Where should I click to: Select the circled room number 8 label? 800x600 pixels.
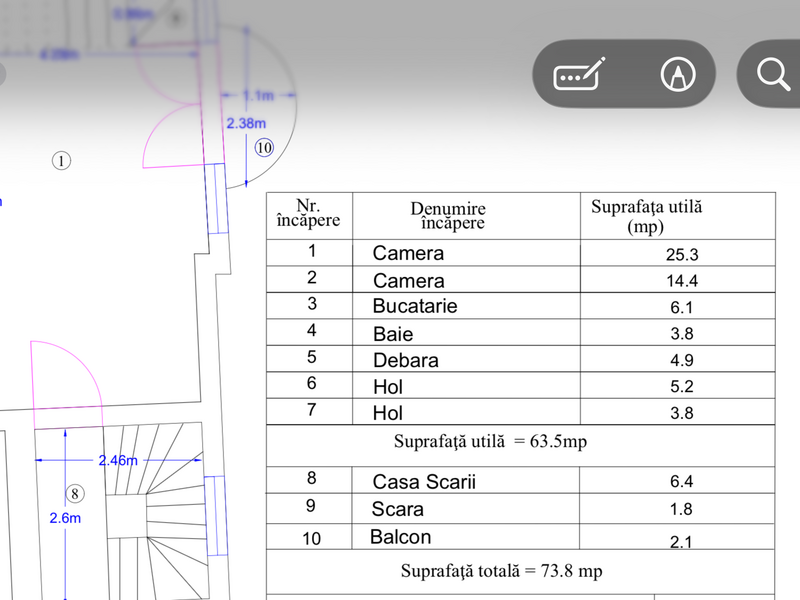75,494
